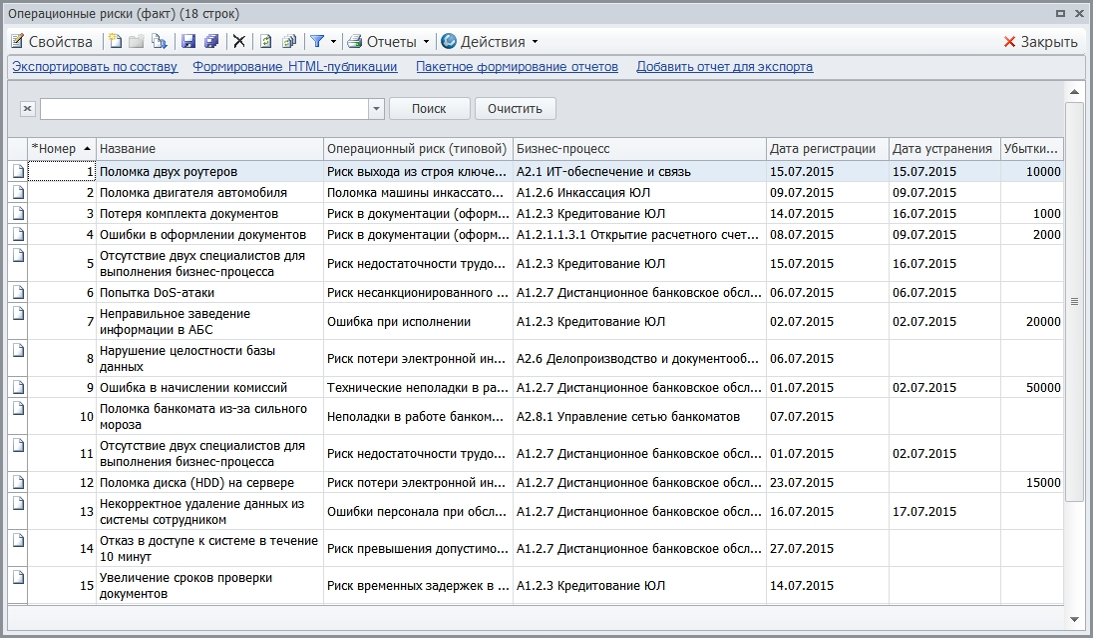Open the Действия actions menu

tap(489, 42)
